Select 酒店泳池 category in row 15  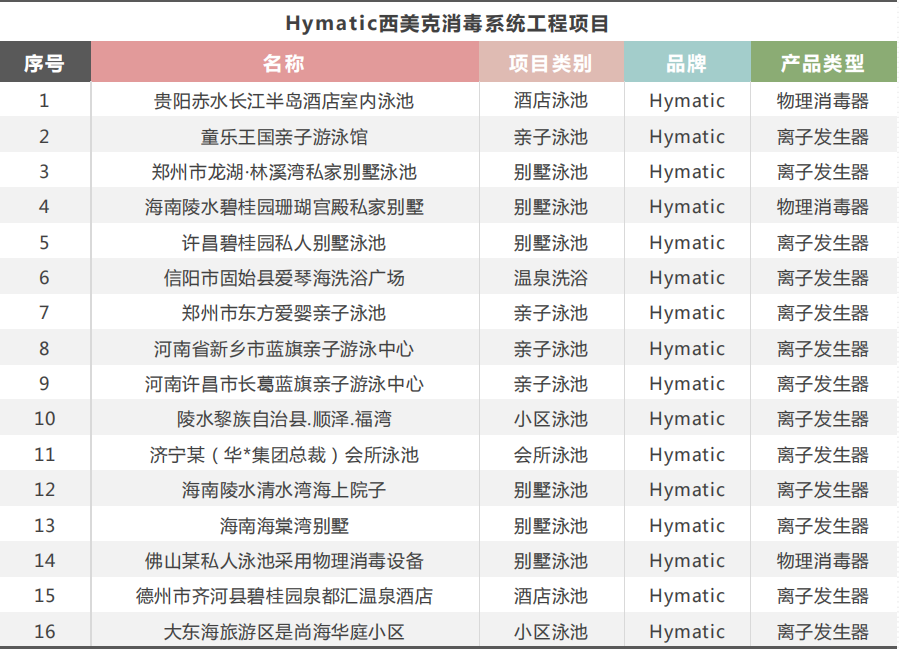[x=551, y=596]
